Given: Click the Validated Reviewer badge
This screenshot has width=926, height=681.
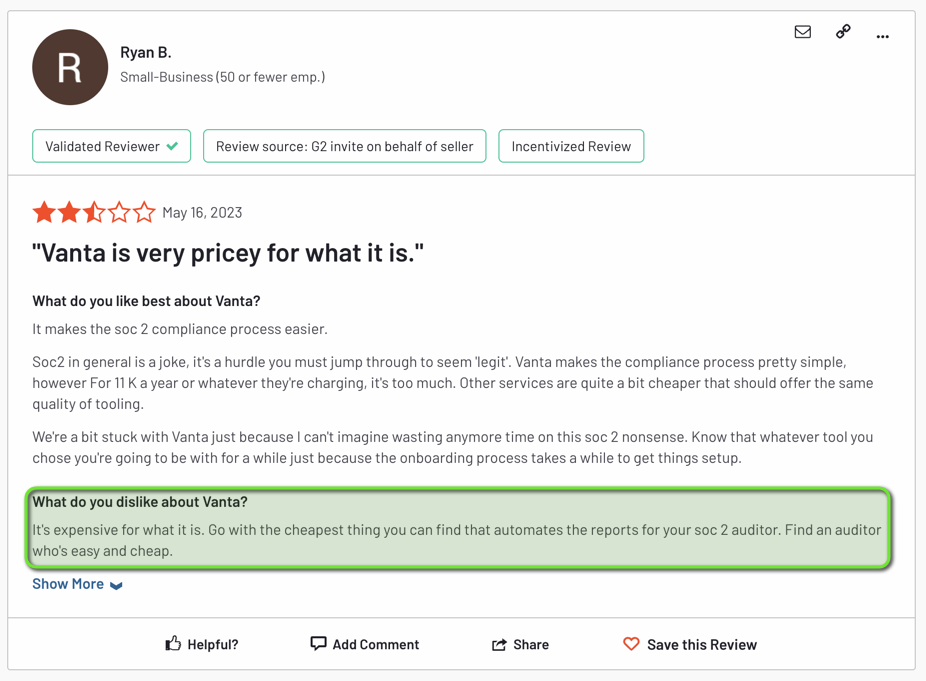Looking at the screenshot, I should point(112,146).
